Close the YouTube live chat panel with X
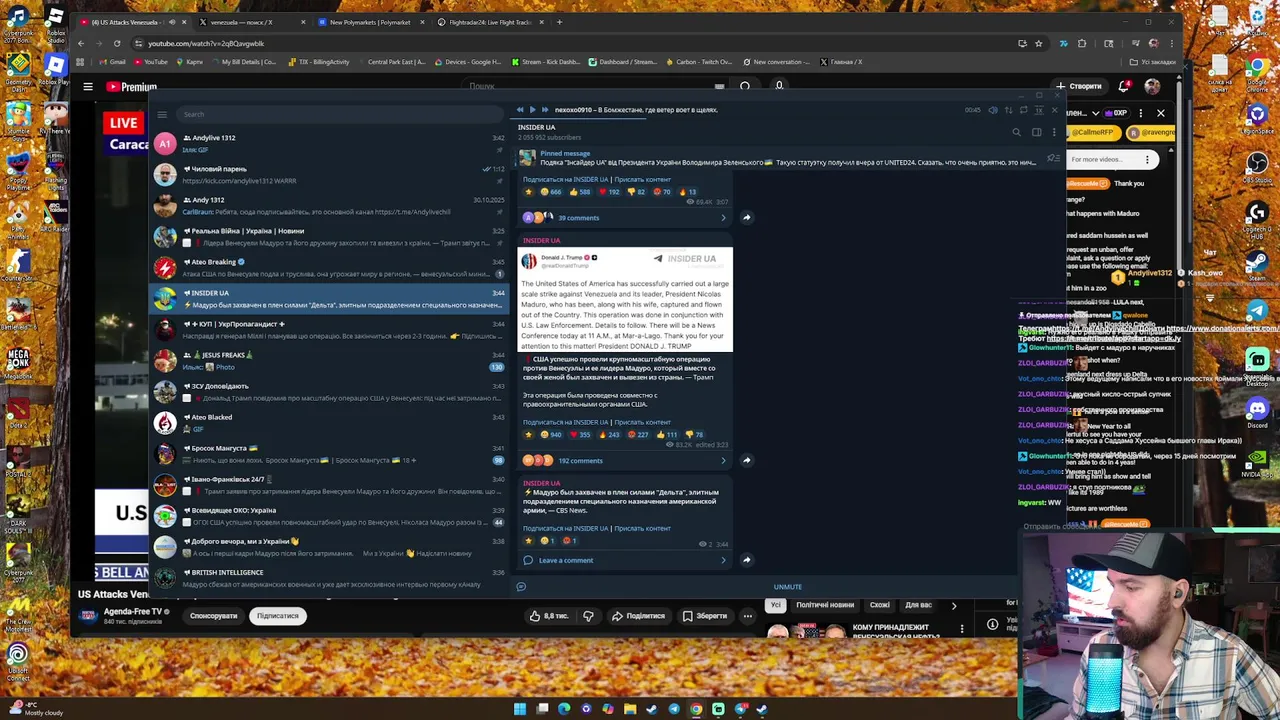 (x=1161, y=113)
